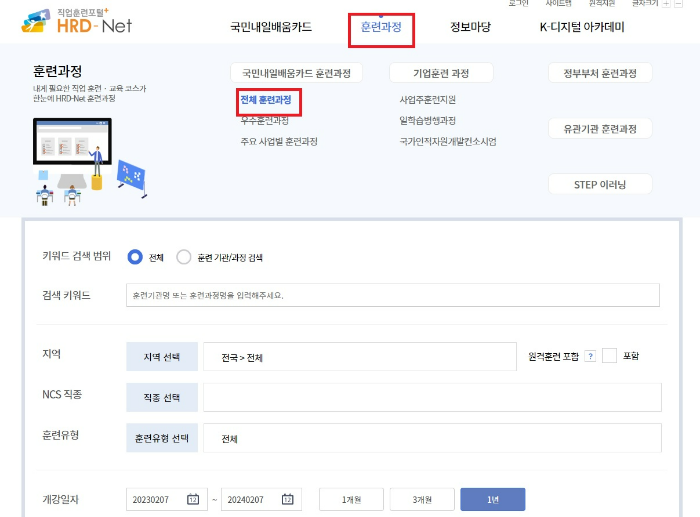Open 훈련과정 main menu
Image resolution: width=700 pixels, height=517 pixels.
pos(381,27)
